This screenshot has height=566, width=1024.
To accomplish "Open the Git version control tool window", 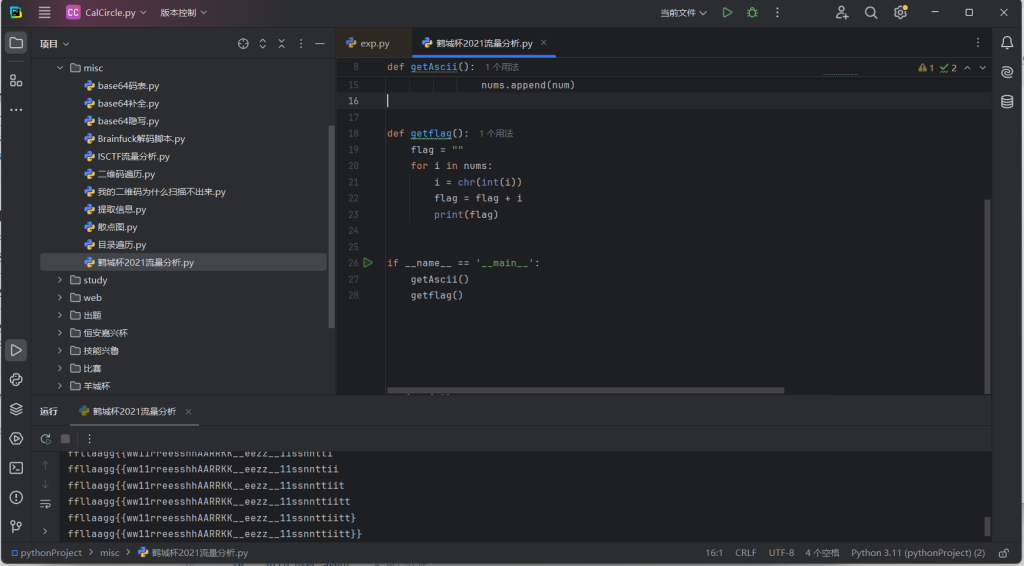I will (x=16, y=526).
